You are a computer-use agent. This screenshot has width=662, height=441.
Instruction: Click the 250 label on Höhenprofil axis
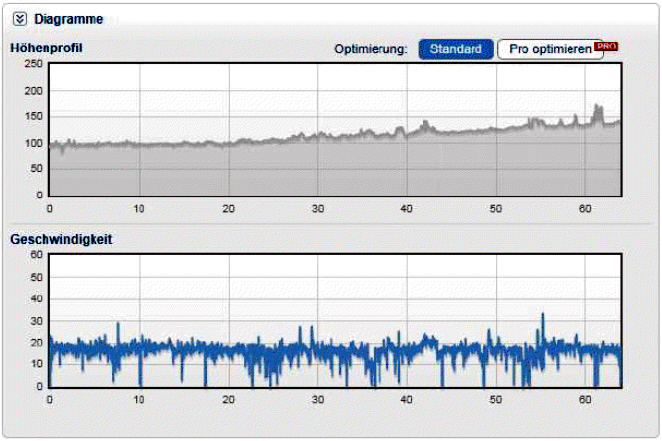34,64
